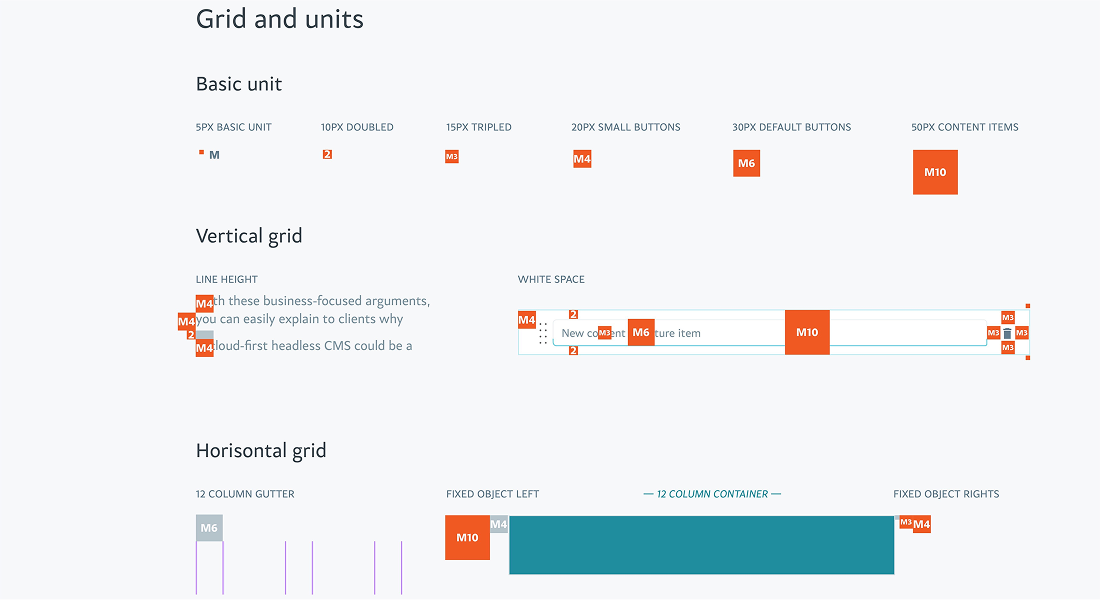
Task: Click the Horisontal grid heading
Action: pyautogui.click(x=261, y=450)
